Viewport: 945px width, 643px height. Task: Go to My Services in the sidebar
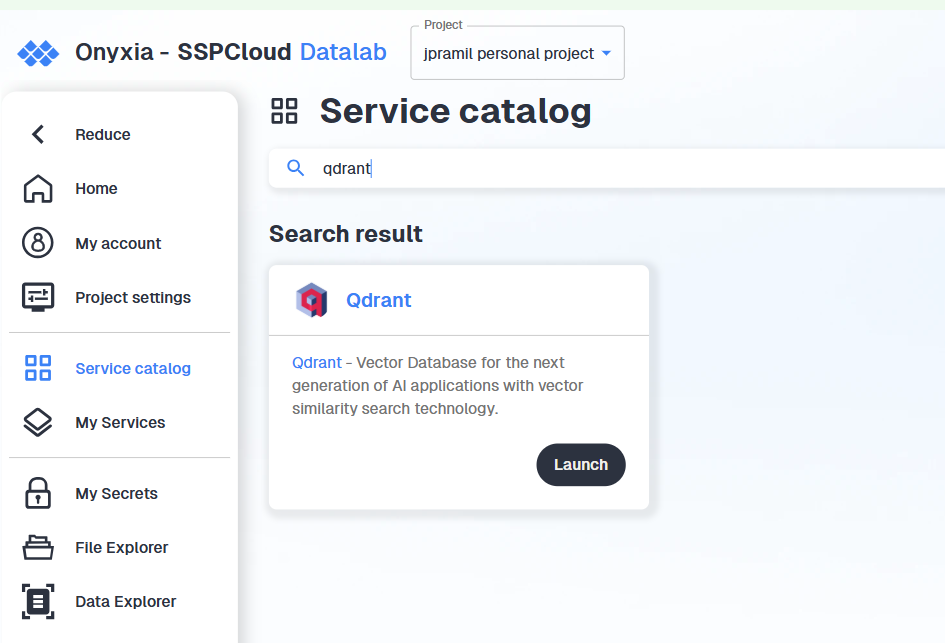[x=120, y=422]
